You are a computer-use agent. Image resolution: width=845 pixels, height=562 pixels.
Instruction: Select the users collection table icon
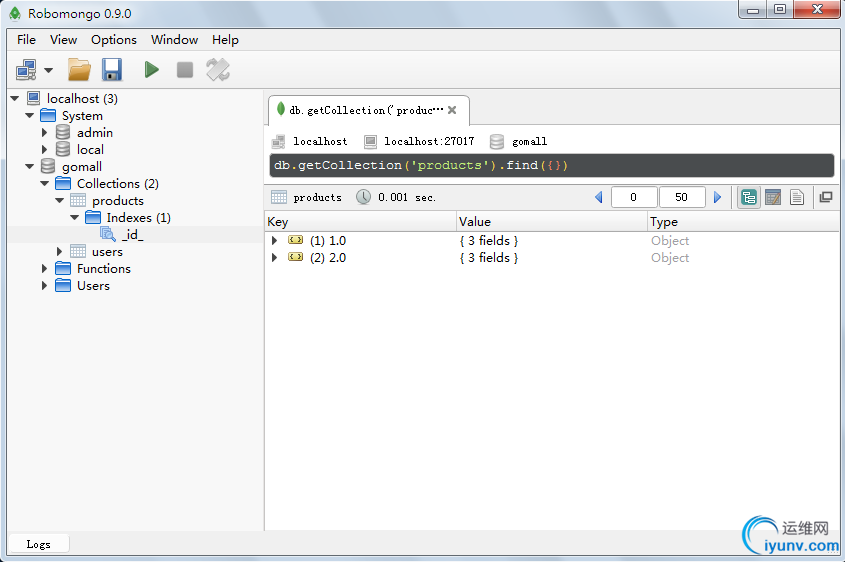78,252
